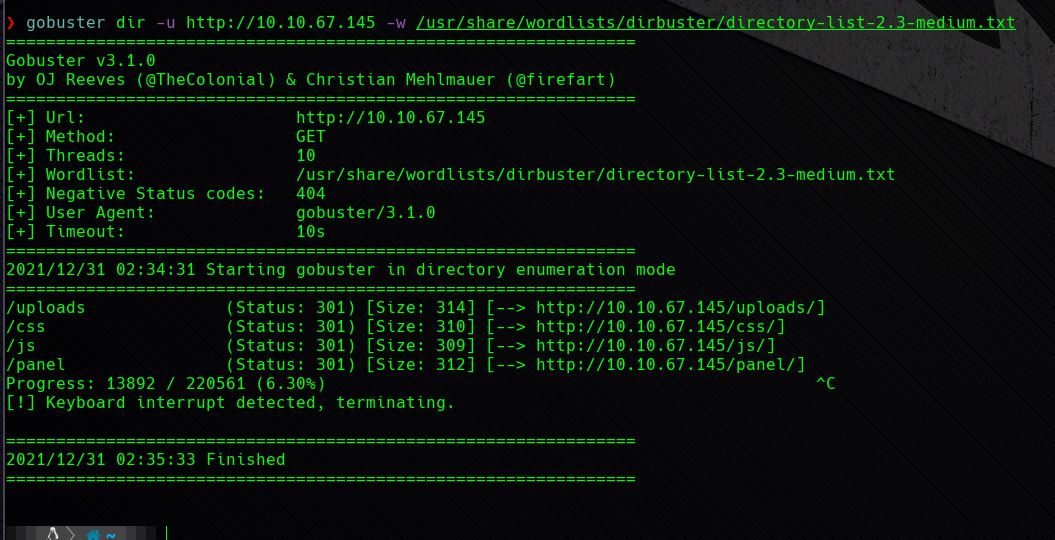This screenshot has height=540, width=1055.
Task: Click the Url value http://10.10.67.145
Action: coord(391,118)
